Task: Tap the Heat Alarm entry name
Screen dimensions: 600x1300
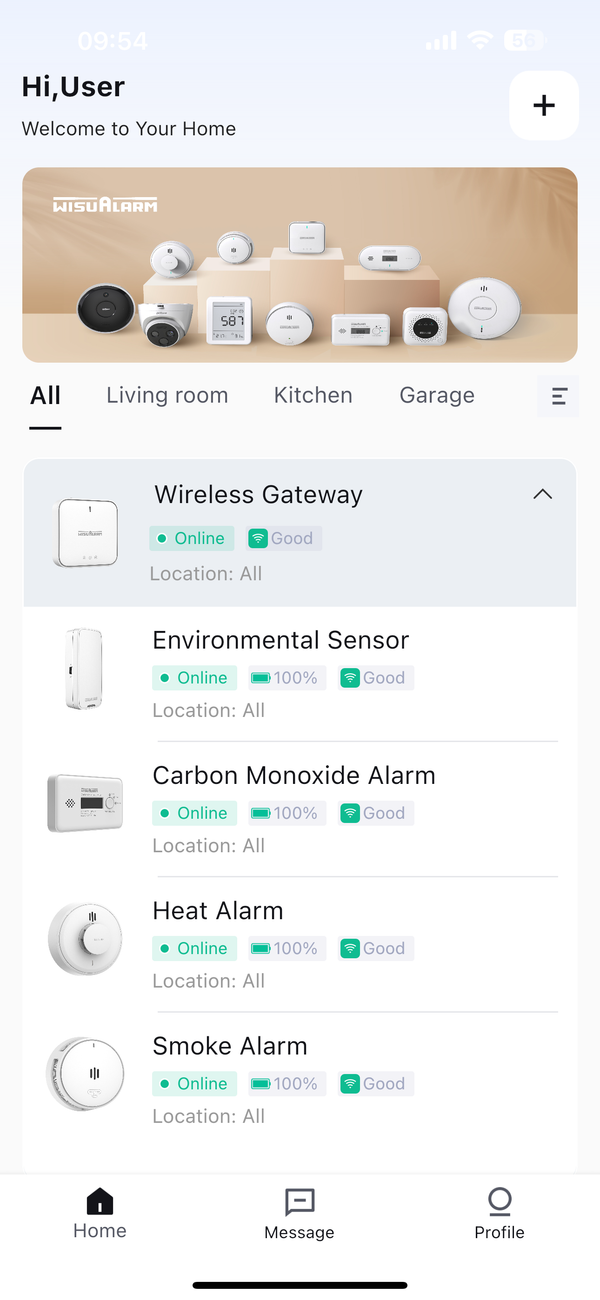Action: pos(218,911)
